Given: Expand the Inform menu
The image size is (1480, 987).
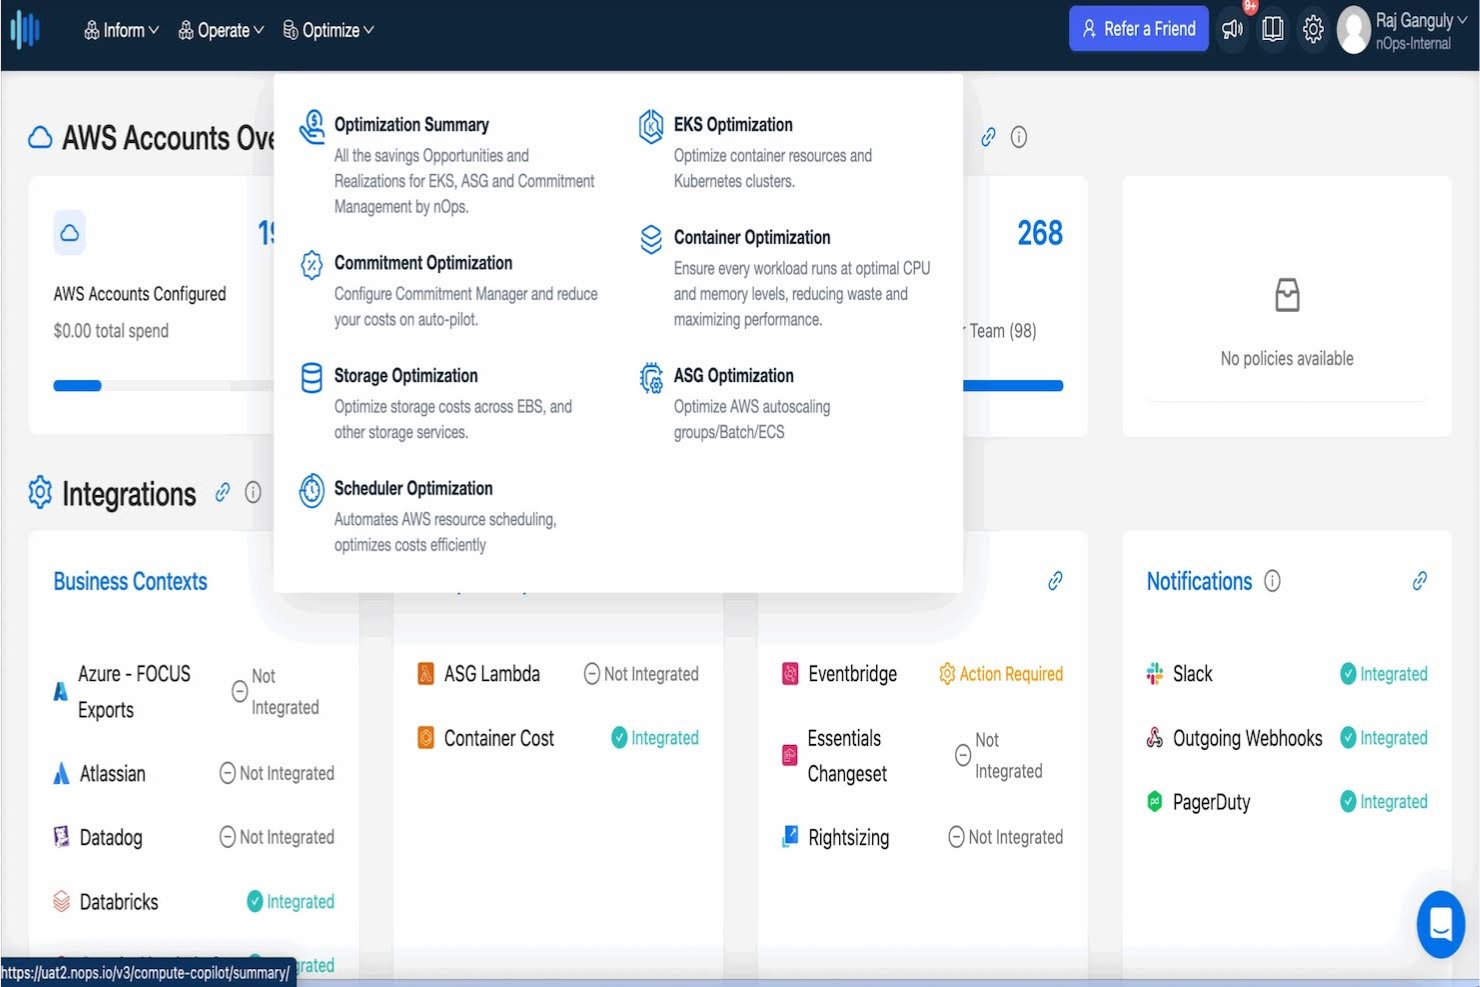Looking at the screenshot, I should 119,29.
